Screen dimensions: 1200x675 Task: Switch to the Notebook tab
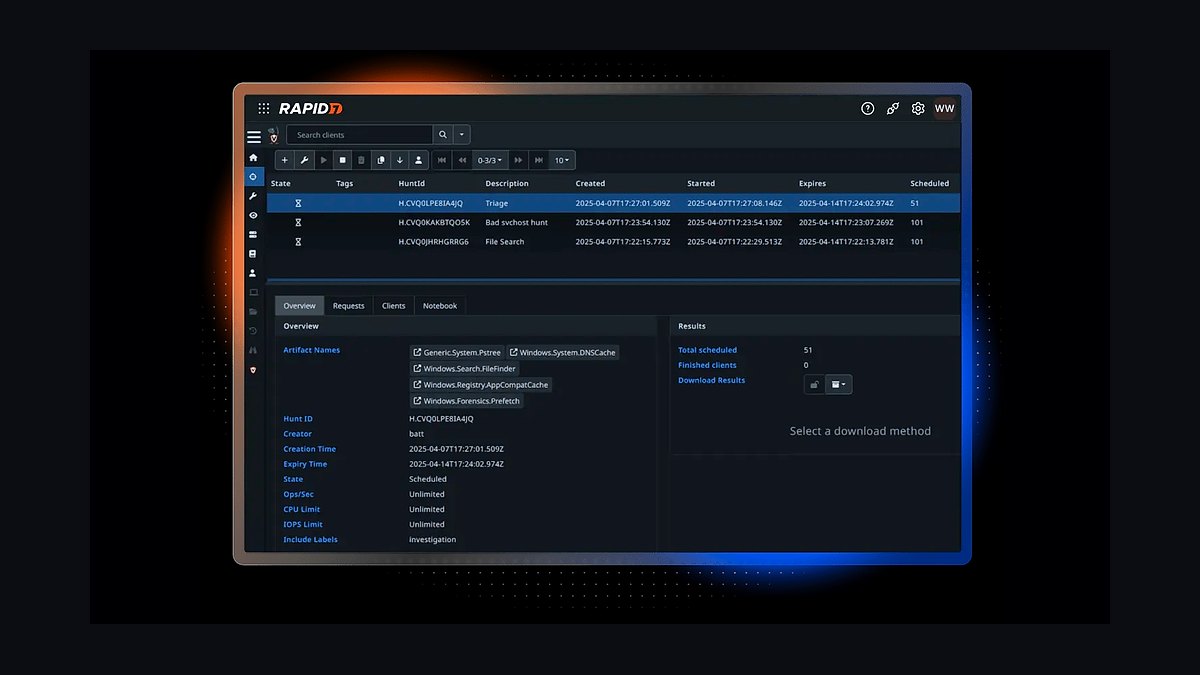coord(440,305)
